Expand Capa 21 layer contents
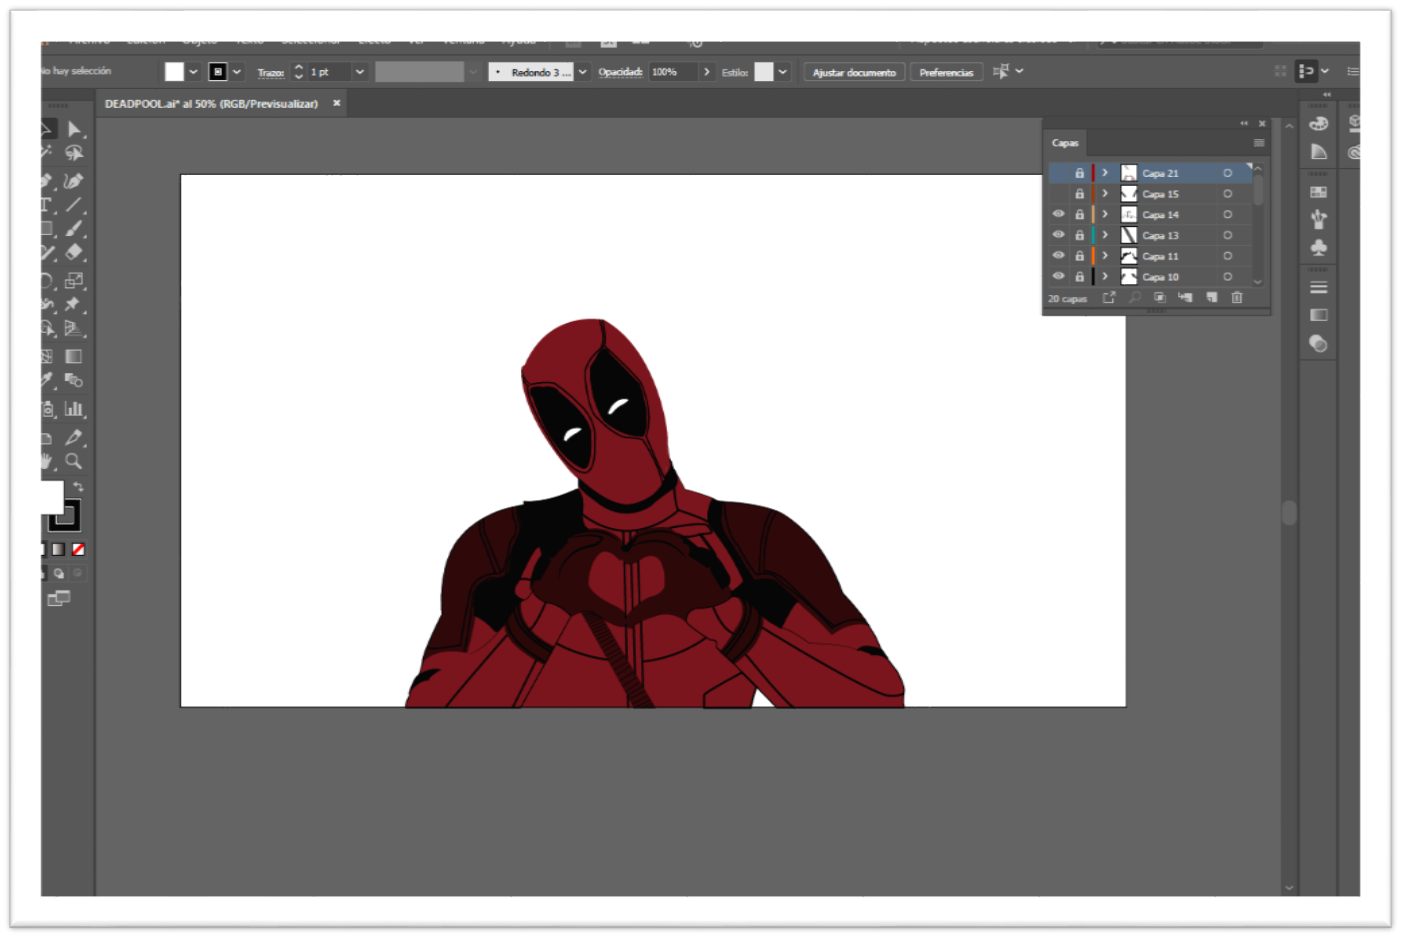Viewport: 1402px width, 938px height. click(x=1105, y=173)
